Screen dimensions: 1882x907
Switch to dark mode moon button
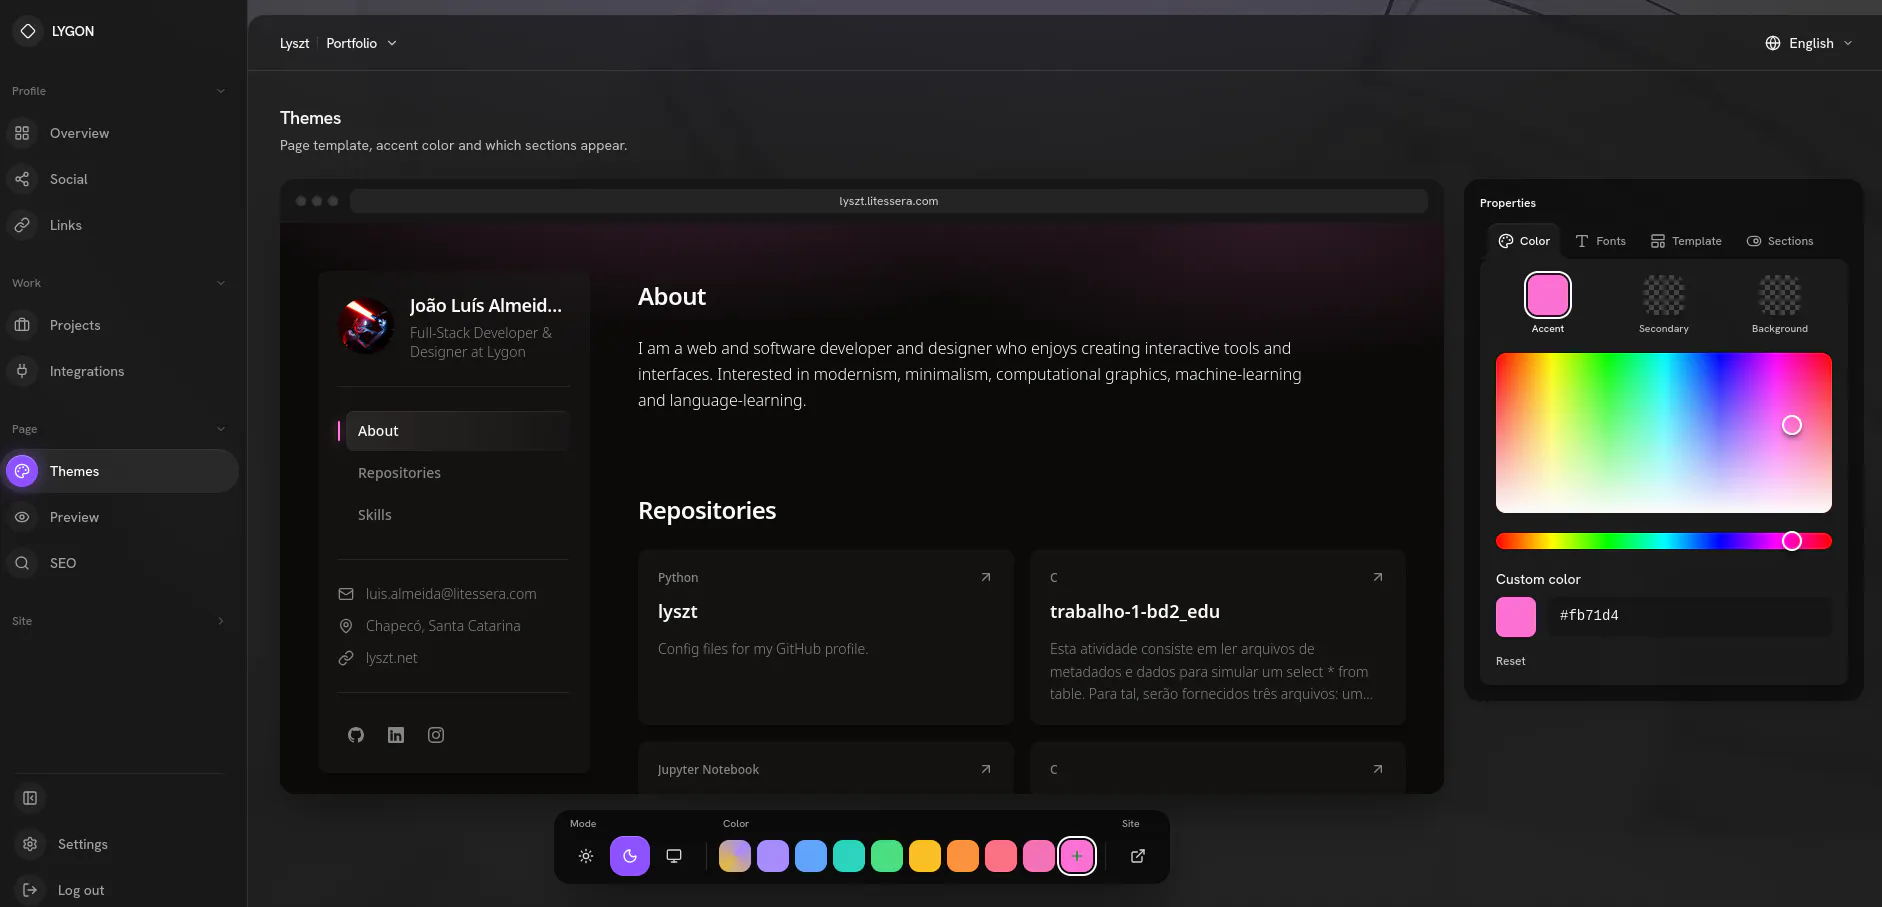coord(630,856)
